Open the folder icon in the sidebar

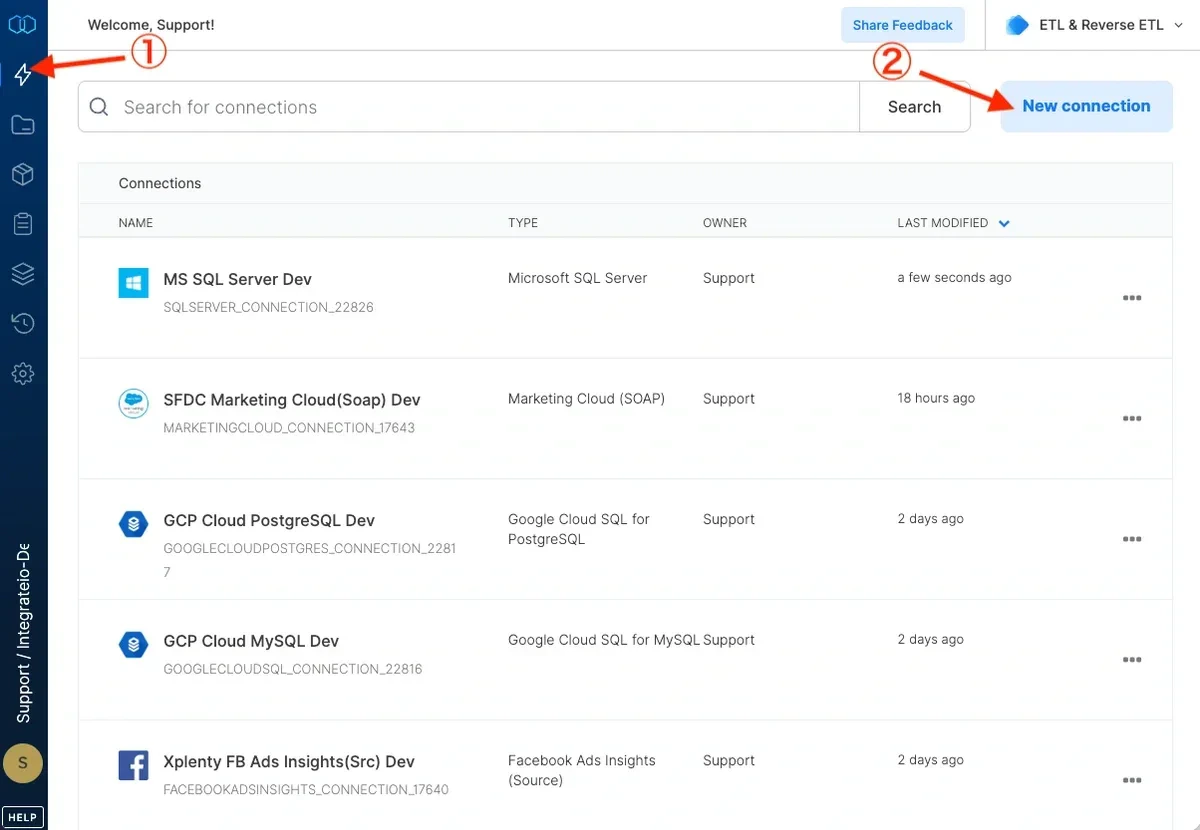pyautogui.click(x=23, y=124)
